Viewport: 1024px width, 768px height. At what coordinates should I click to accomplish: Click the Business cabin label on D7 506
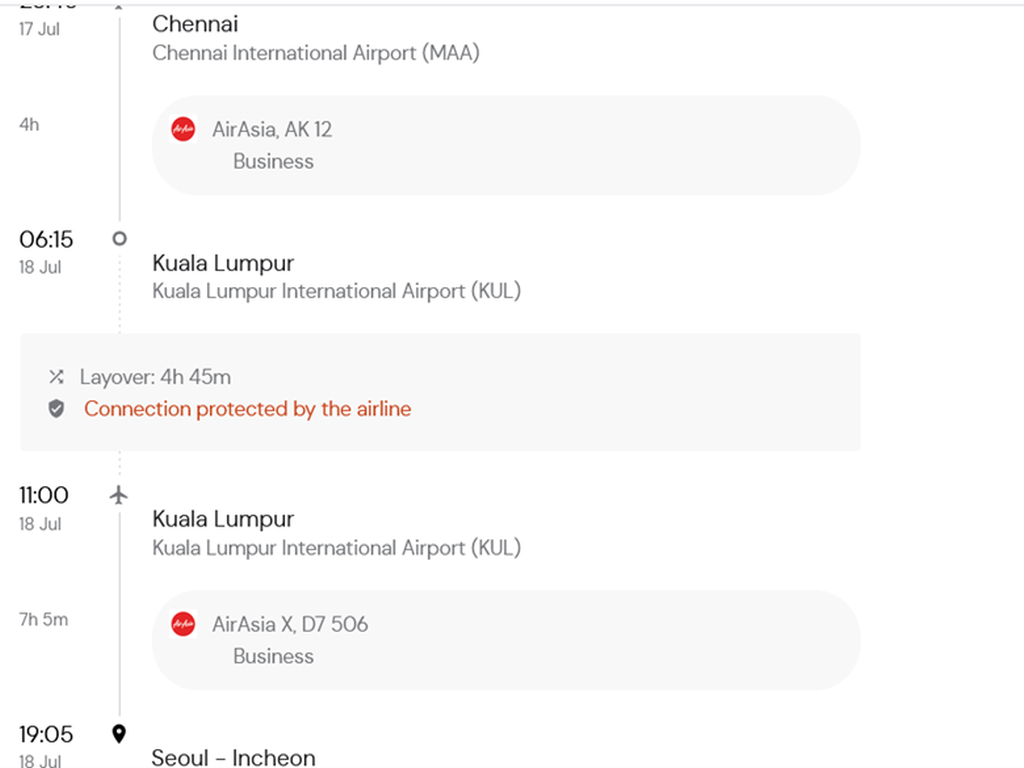(x=273, y=656)
